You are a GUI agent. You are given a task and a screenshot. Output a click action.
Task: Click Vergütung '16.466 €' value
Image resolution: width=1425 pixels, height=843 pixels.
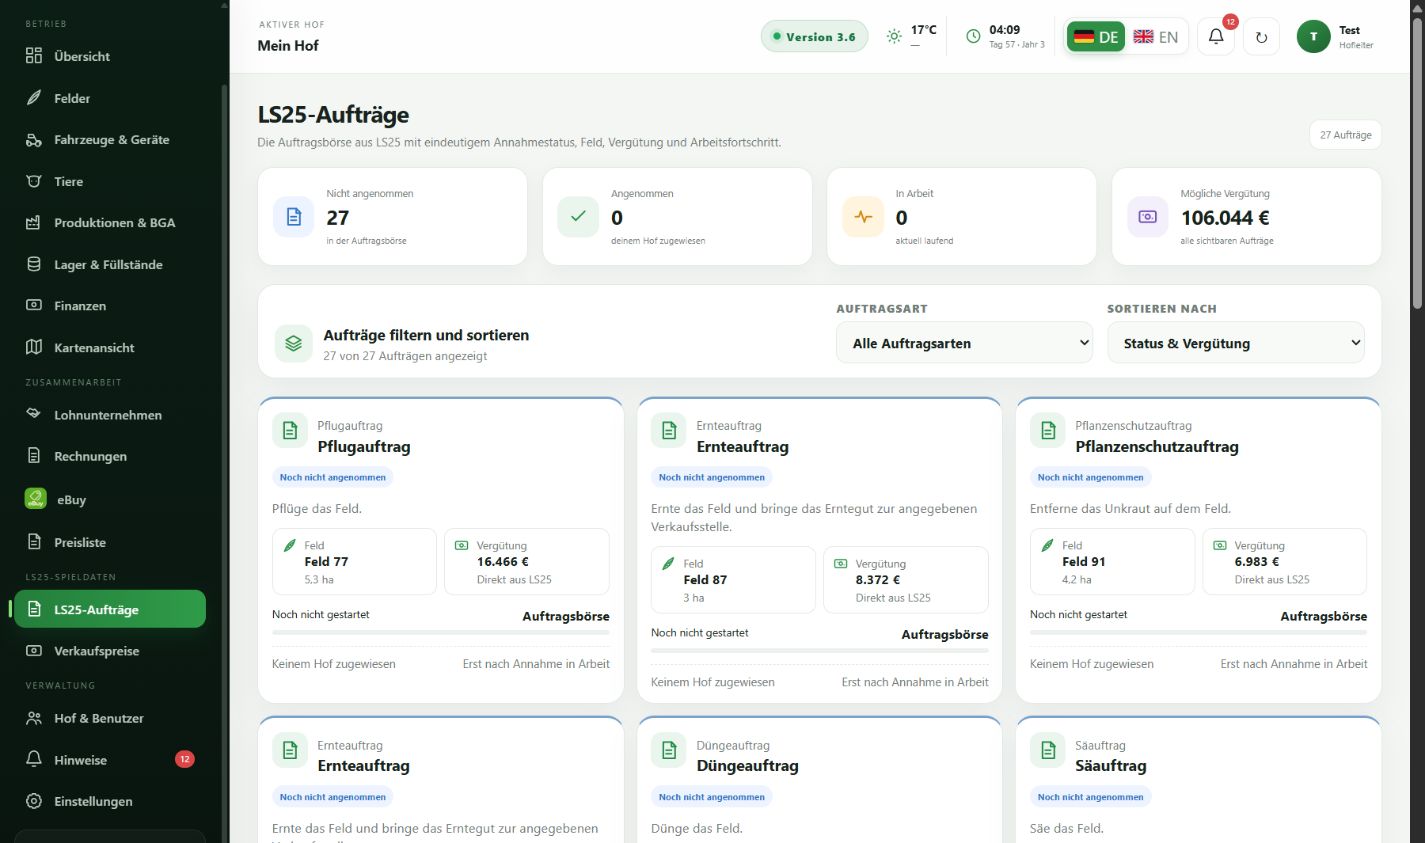(503, 562)
